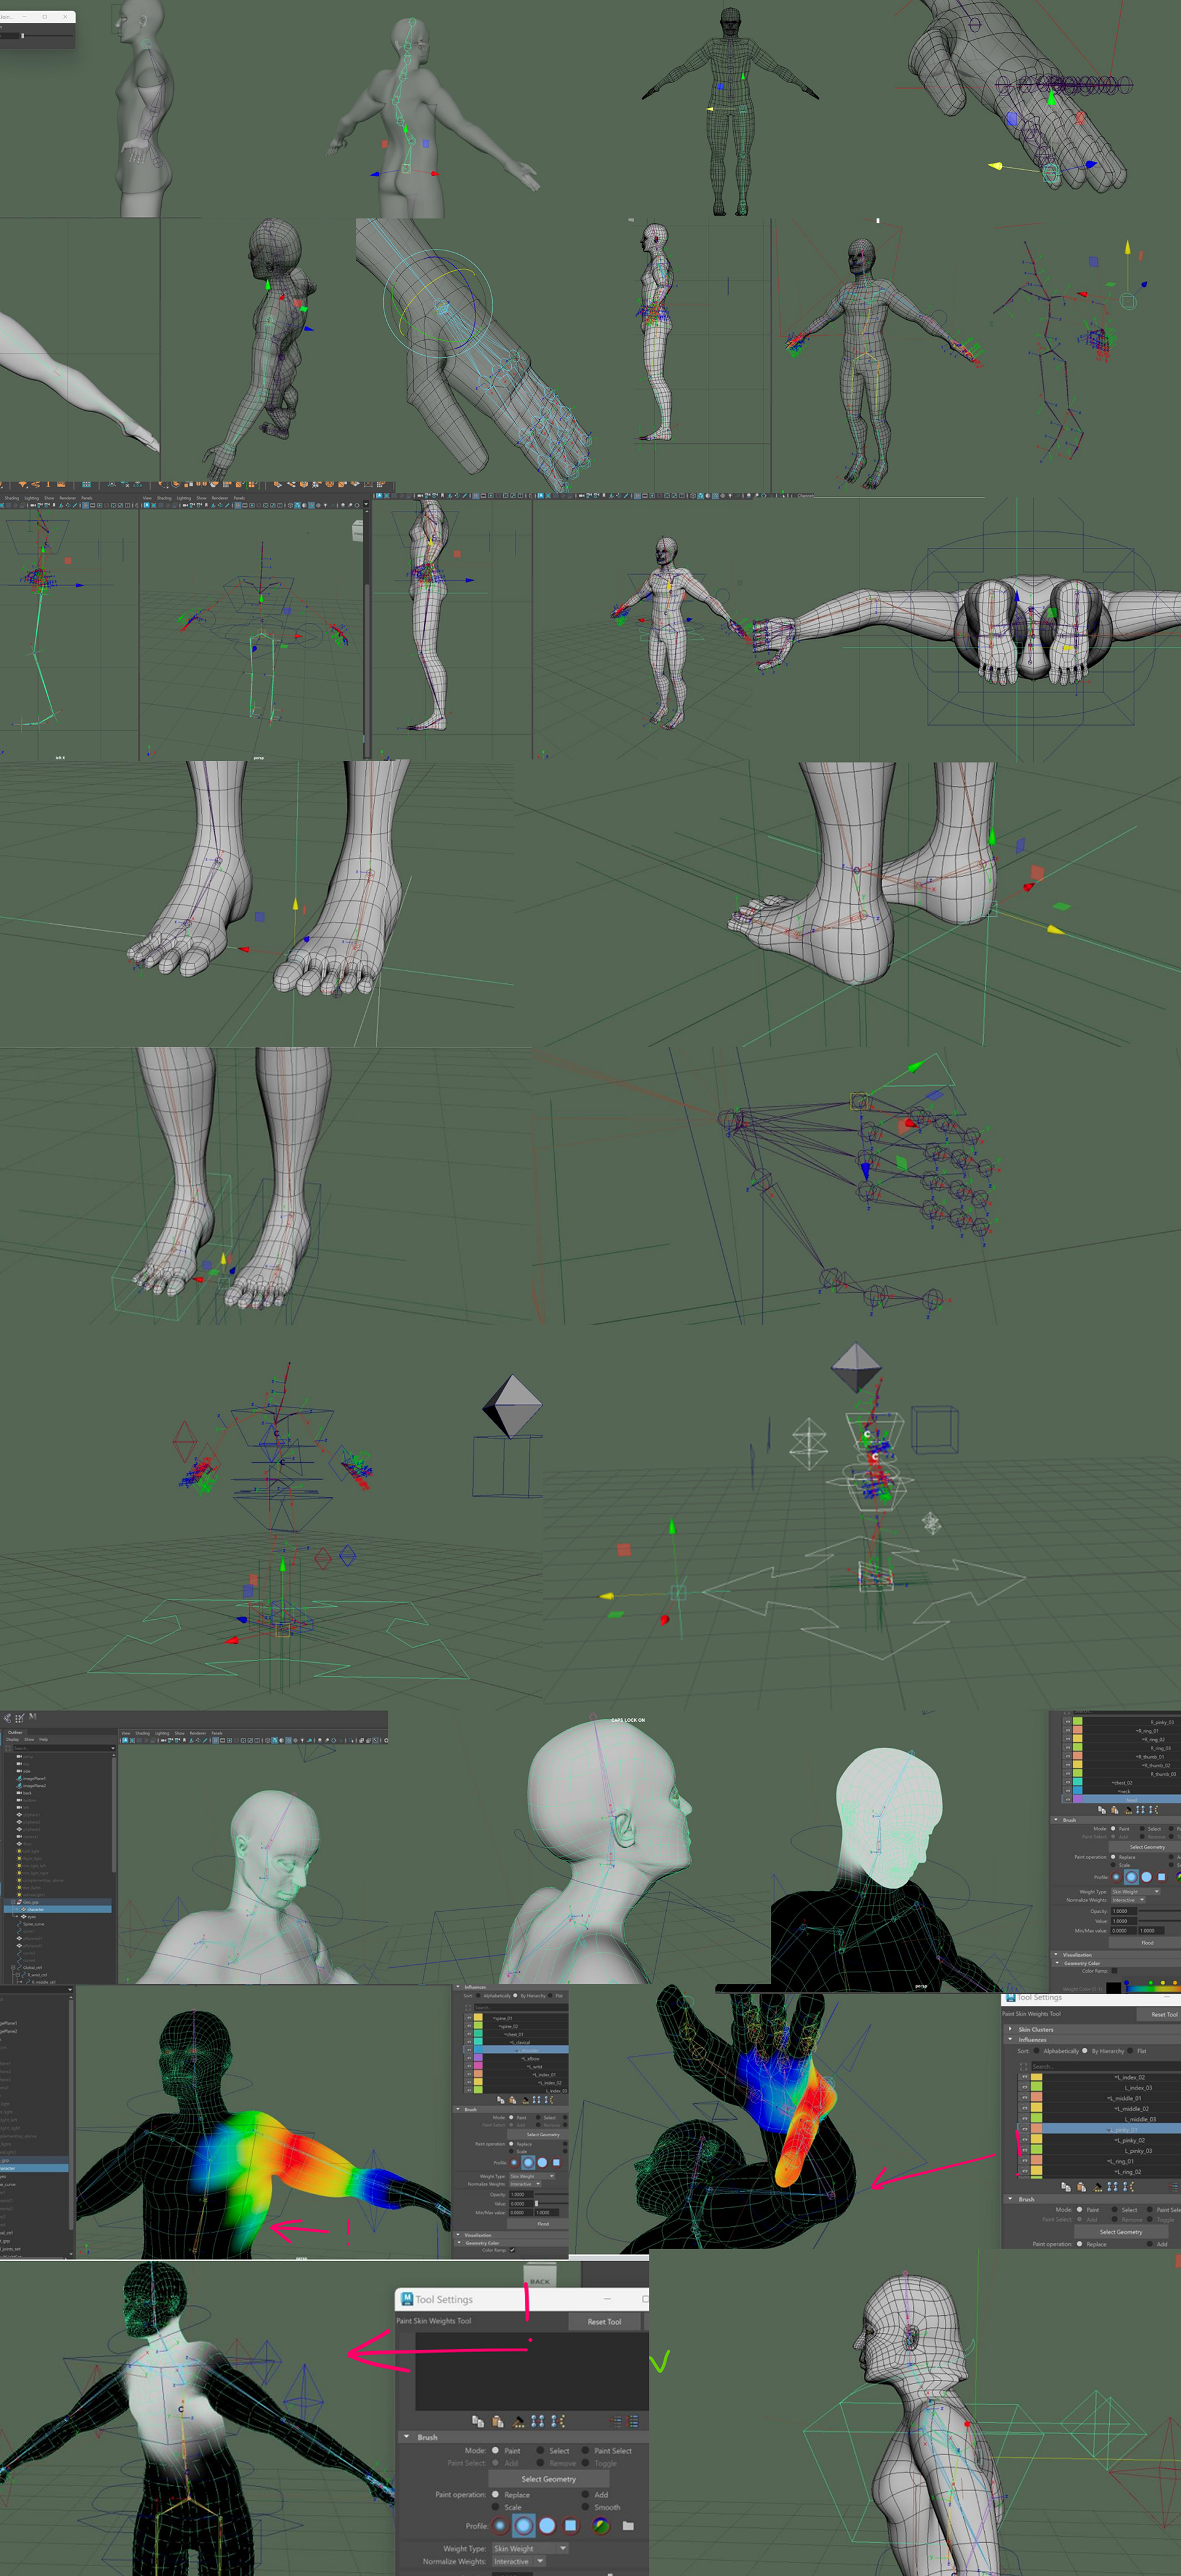Expand the Skin Clusters section
This screenshot has width=1181, height=2576.
[x=1010, y=2029]
